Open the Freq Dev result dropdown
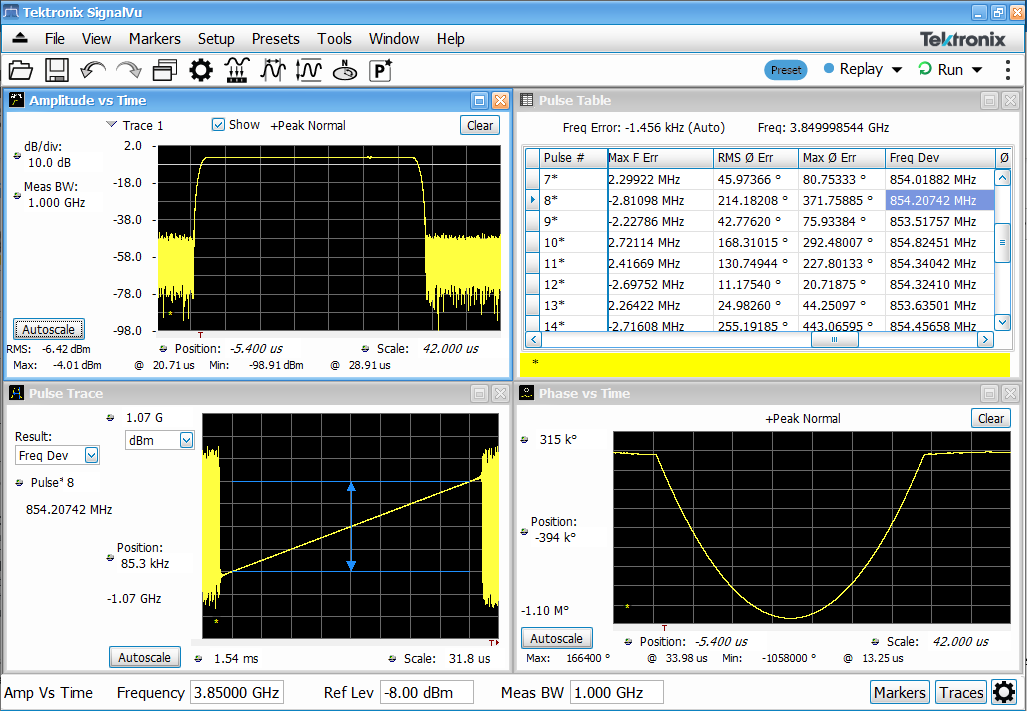Screen dimensions: 1027x711 coord(90,455)
